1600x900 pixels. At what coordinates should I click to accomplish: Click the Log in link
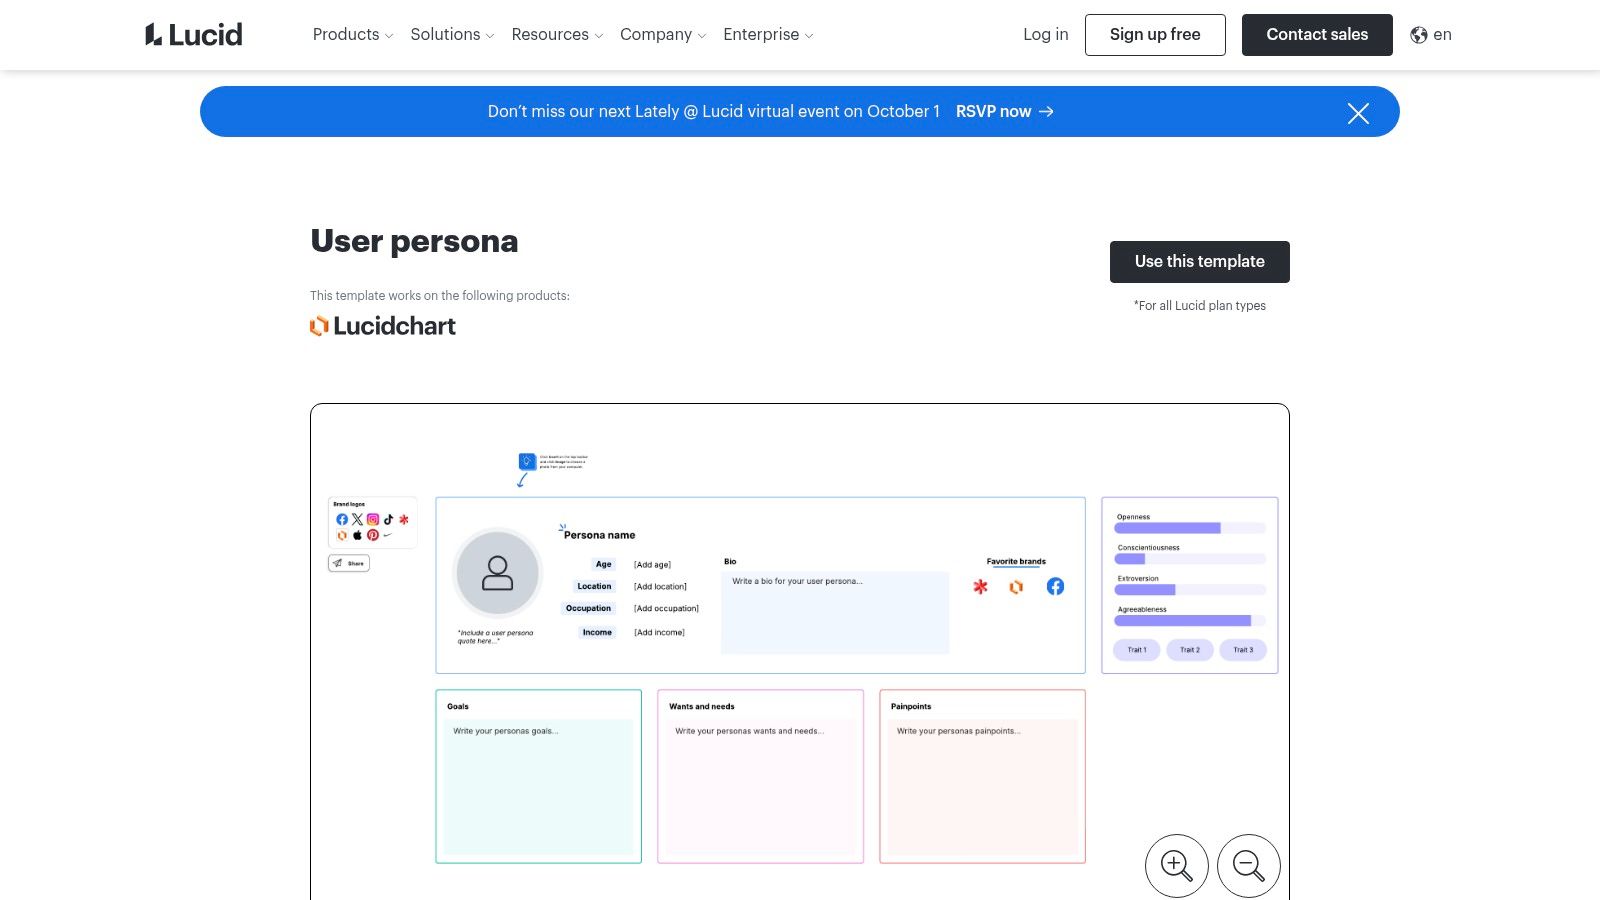(x=1046, y=35)
